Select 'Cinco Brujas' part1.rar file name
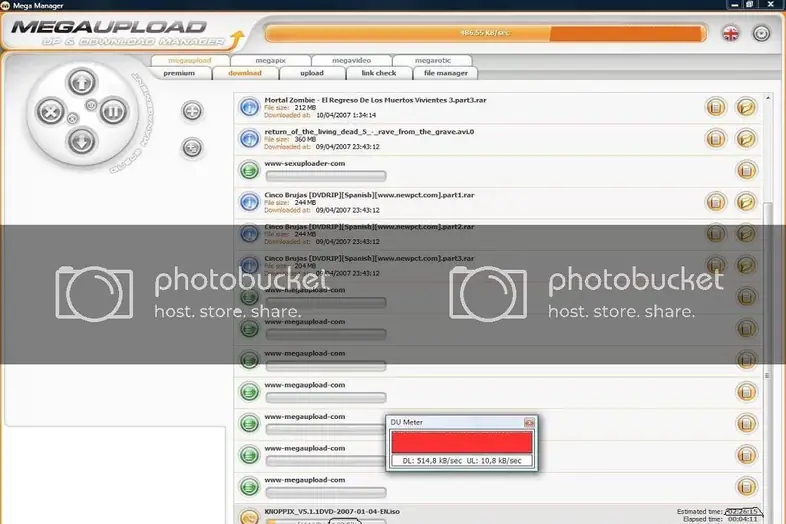 pos(369,195)
